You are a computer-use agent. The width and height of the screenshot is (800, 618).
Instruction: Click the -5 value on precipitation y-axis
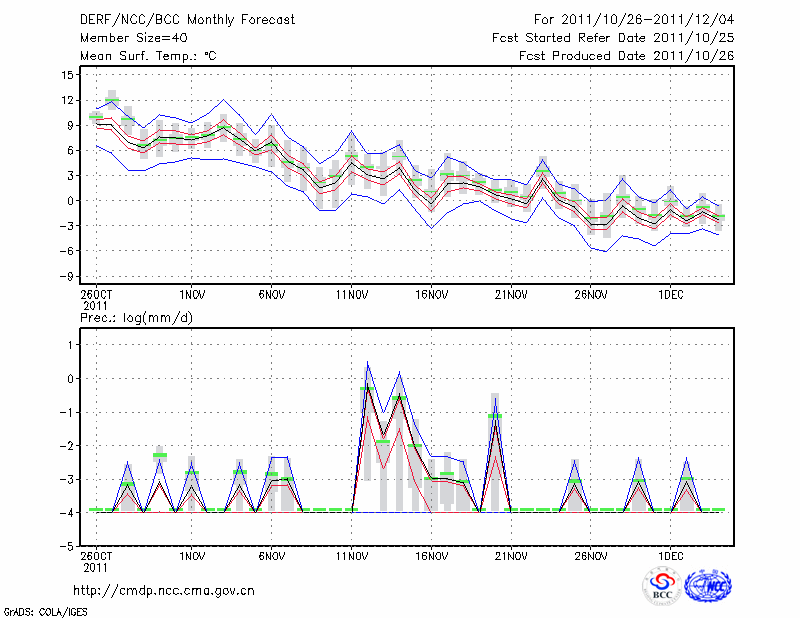[x=67, y=547]
